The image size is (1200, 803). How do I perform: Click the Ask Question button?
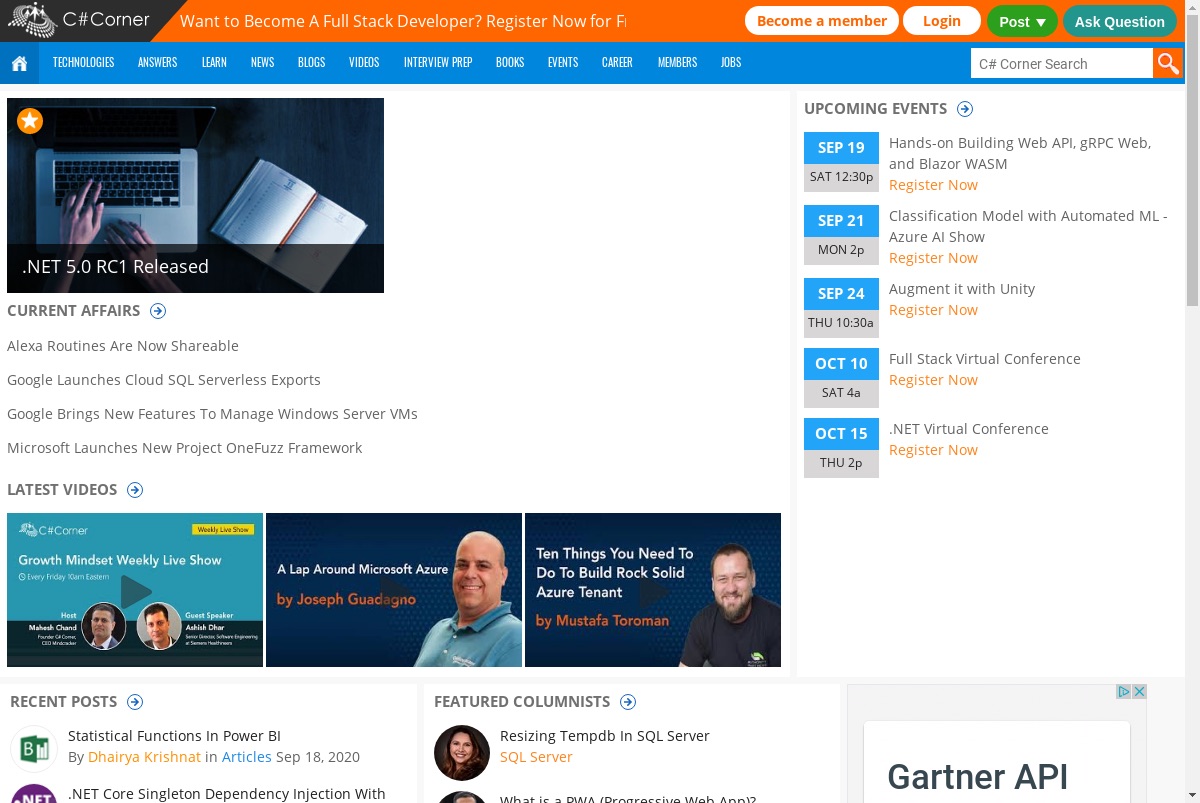tap(1120, 21)
